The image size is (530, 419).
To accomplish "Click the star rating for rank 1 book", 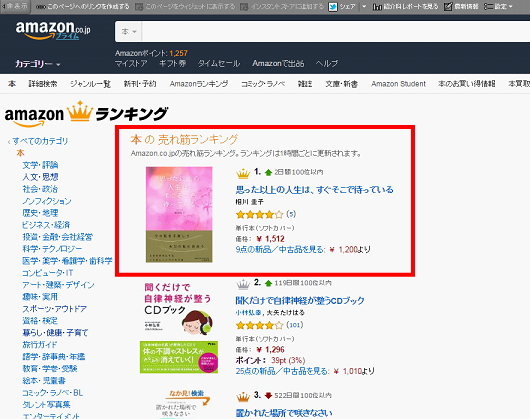I will [x=259, y=214].
